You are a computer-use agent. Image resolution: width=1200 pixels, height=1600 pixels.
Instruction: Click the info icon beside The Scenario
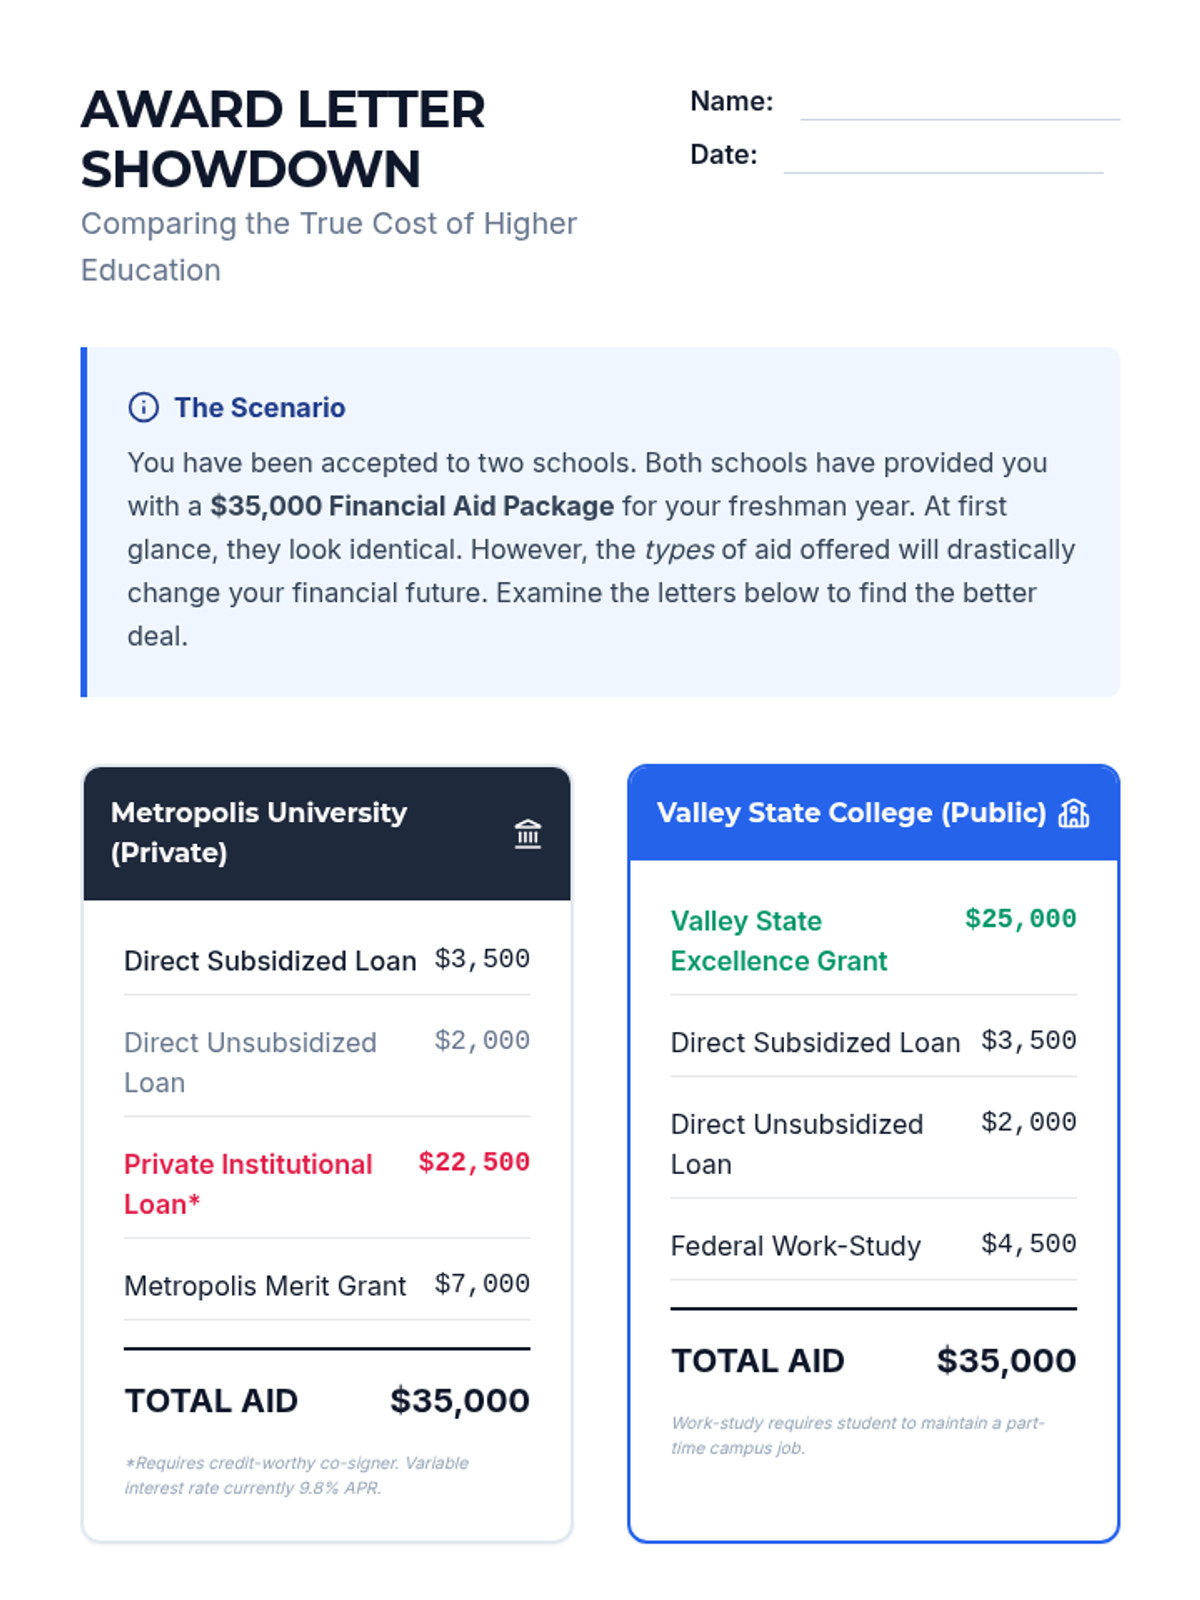pyautogui.click(x=143, y=407)
